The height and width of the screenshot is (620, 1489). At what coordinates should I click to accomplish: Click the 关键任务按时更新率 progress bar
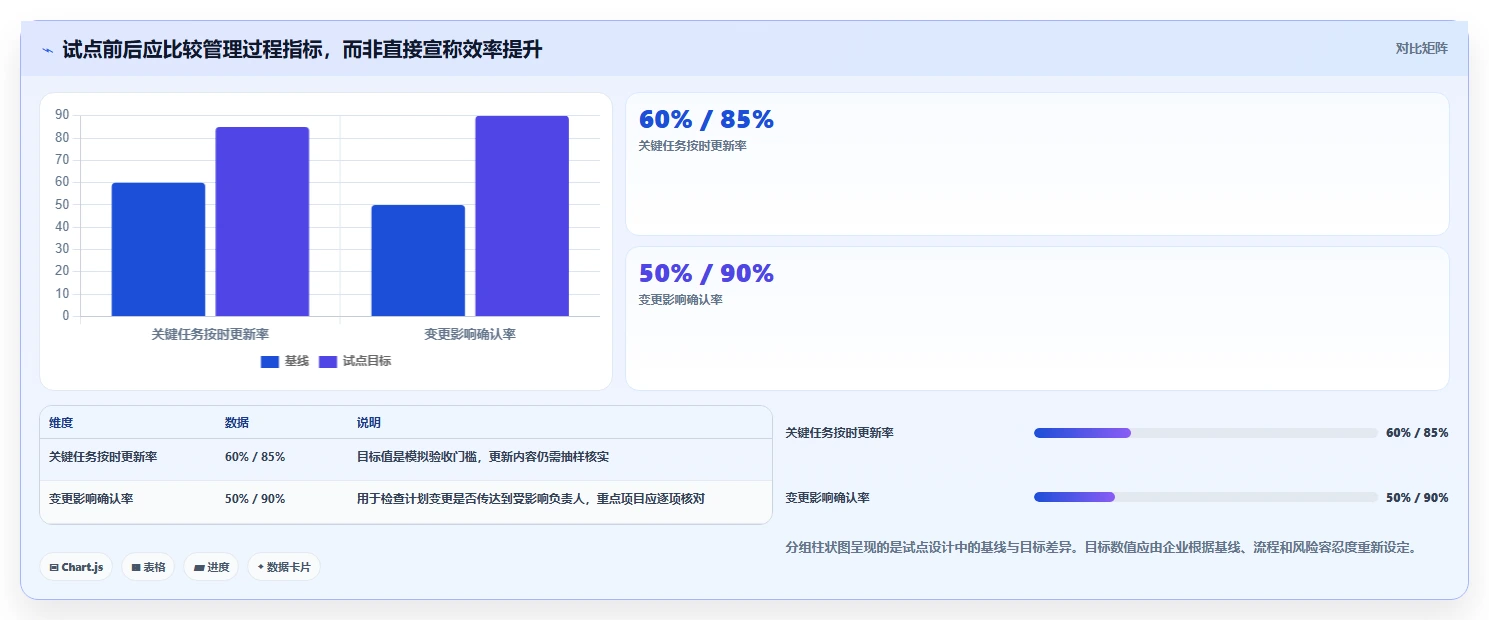coord(1206,433)
